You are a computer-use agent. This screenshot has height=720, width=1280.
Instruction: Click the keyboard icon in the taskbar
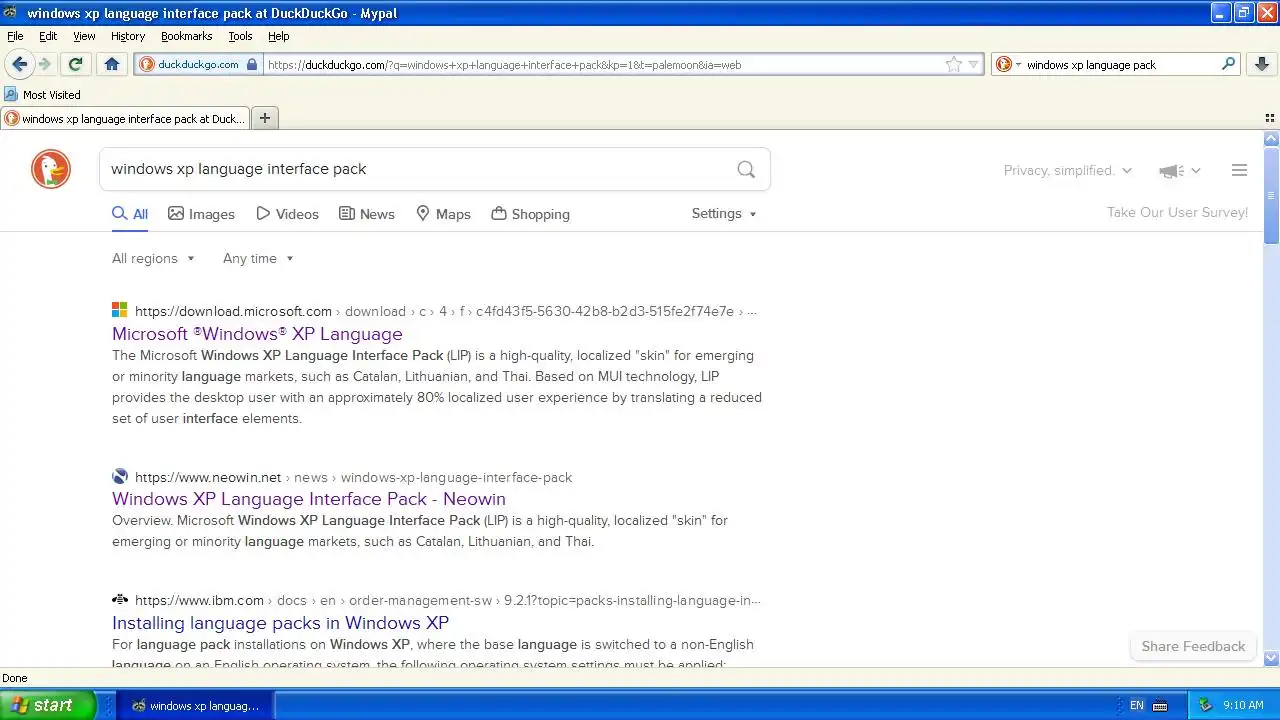tap(1160, 706)
